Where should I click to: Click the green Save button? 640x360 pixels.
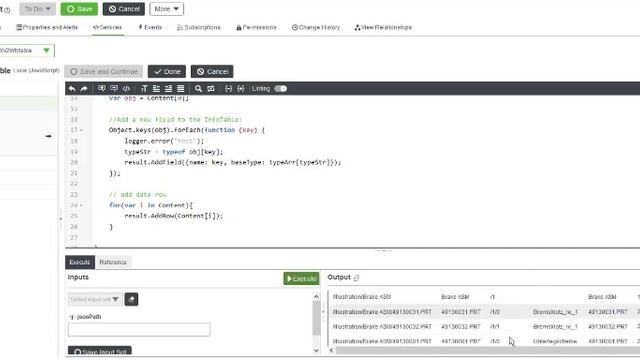(79, 9)
